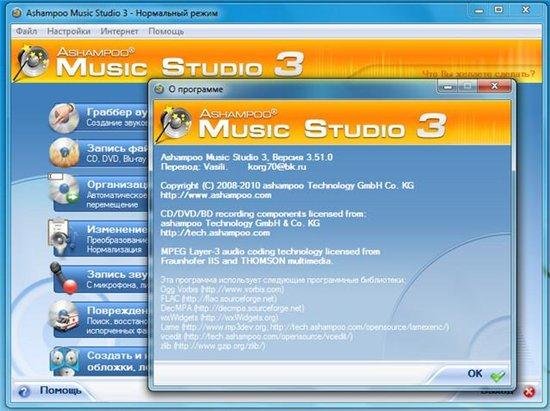
Task: Click the disc covers creation icon
Action: pyautogui.click(x=65, y=361)
